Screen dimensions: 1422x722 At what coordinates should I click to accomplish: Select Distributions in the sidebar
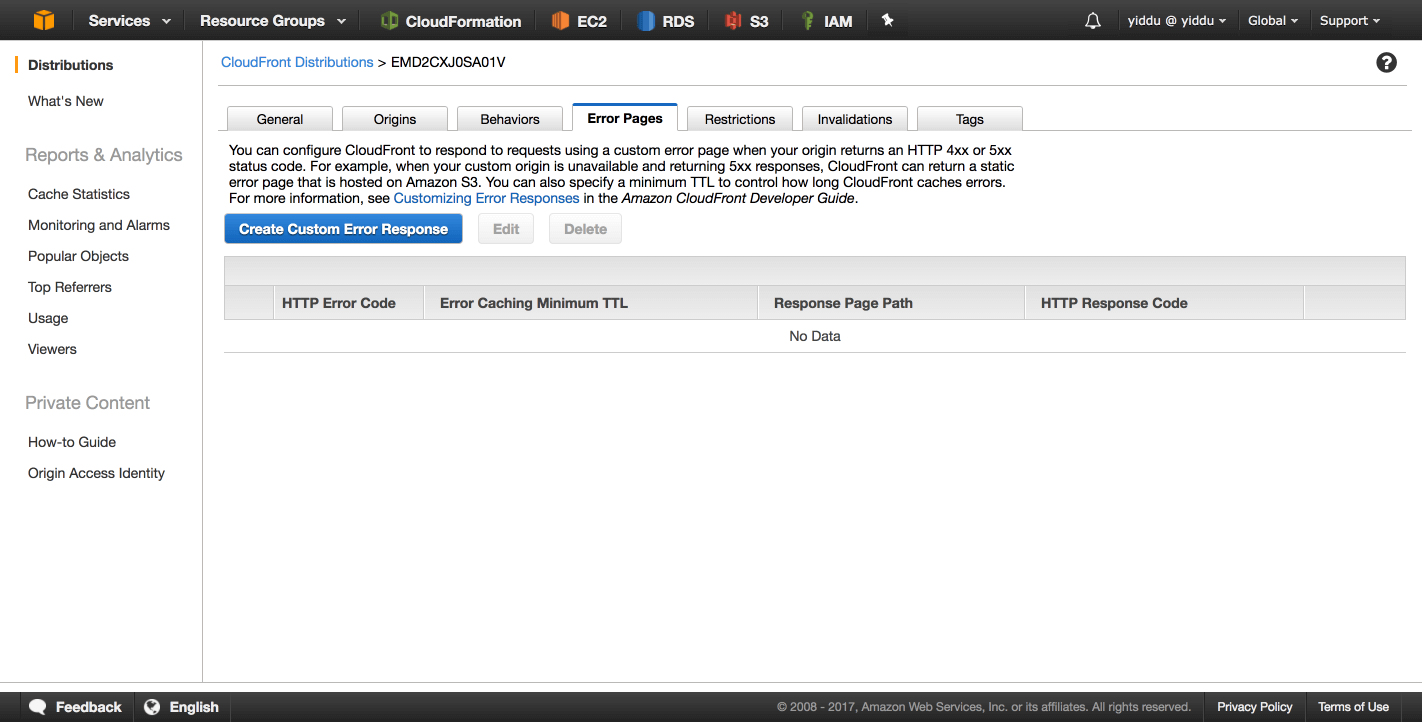coord(70,65)
